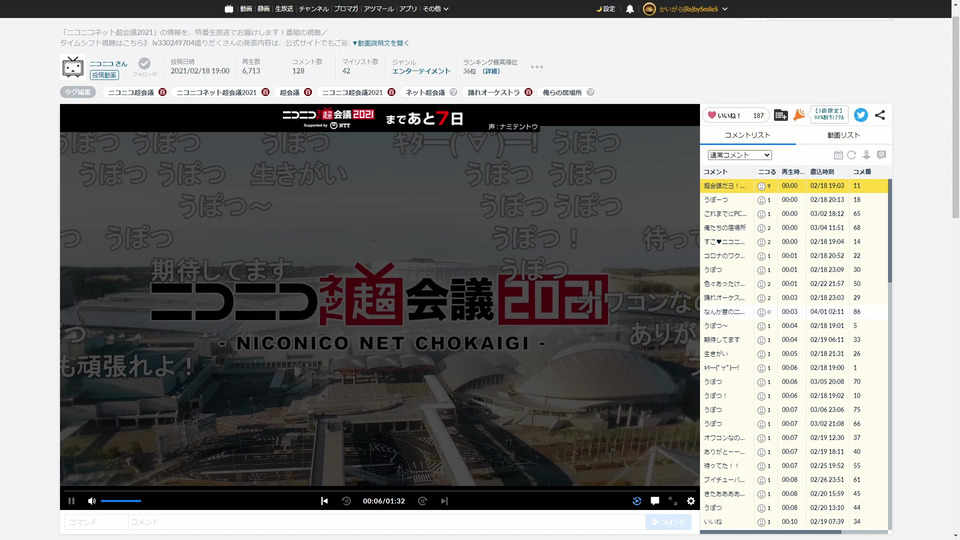Select comment timestamp 04/01 02:11
960x540 pixels.
827,312
